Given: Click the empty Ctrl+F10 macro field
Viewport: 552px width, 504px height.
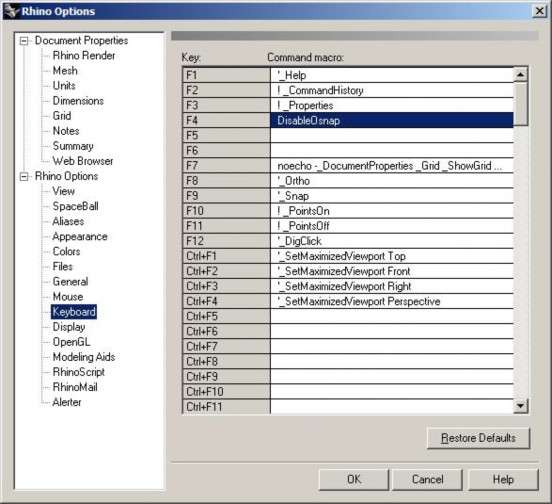Looking at the screenshot, I should [x=392, y=392].
